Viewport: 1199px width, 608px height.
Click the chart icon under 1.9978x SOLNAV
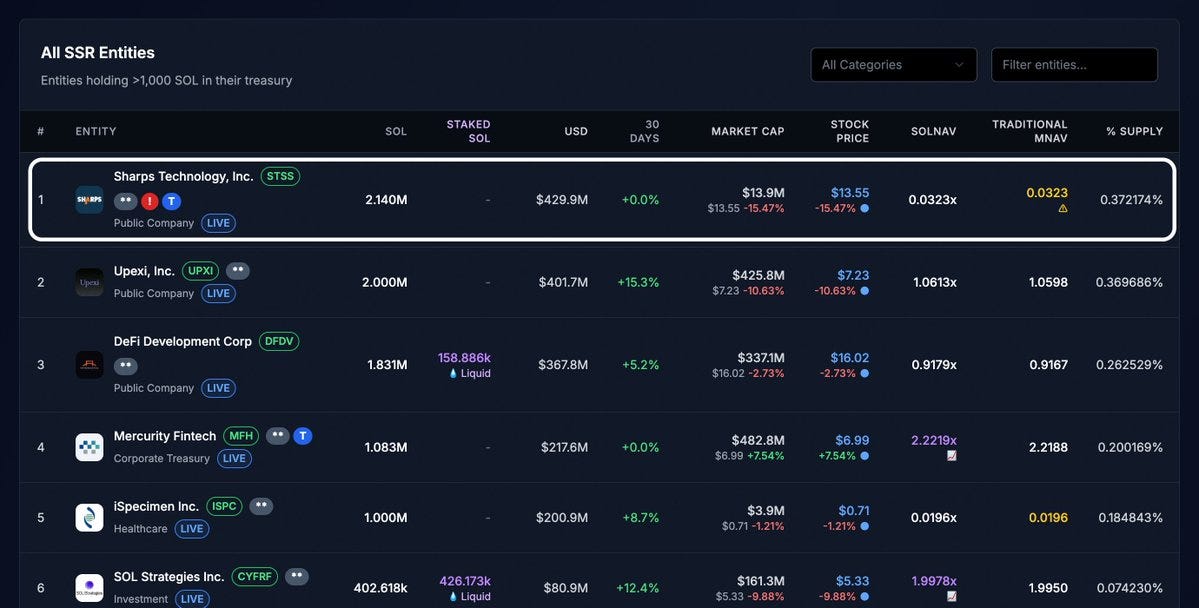(951, 597)
